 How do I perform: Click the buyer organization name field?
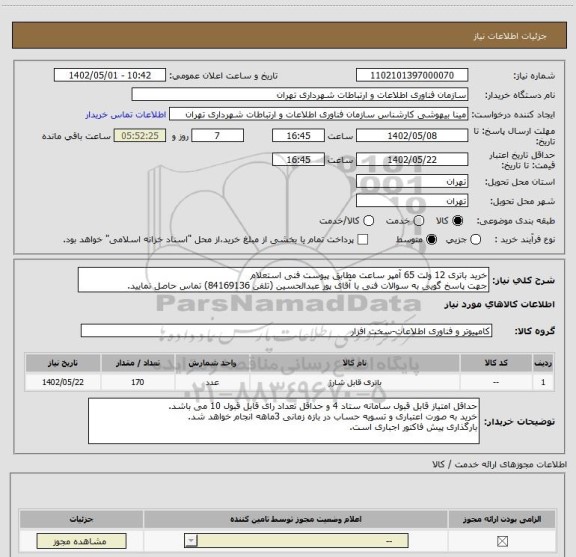[300, 95]
